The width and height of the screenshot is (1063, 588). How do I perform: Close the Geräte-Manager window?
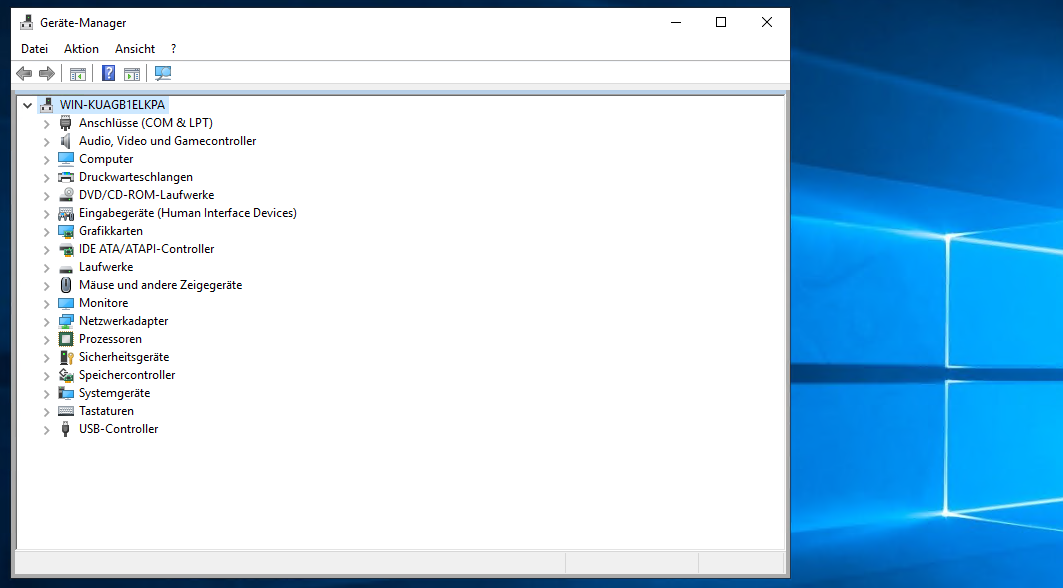(x=767, y=22)
